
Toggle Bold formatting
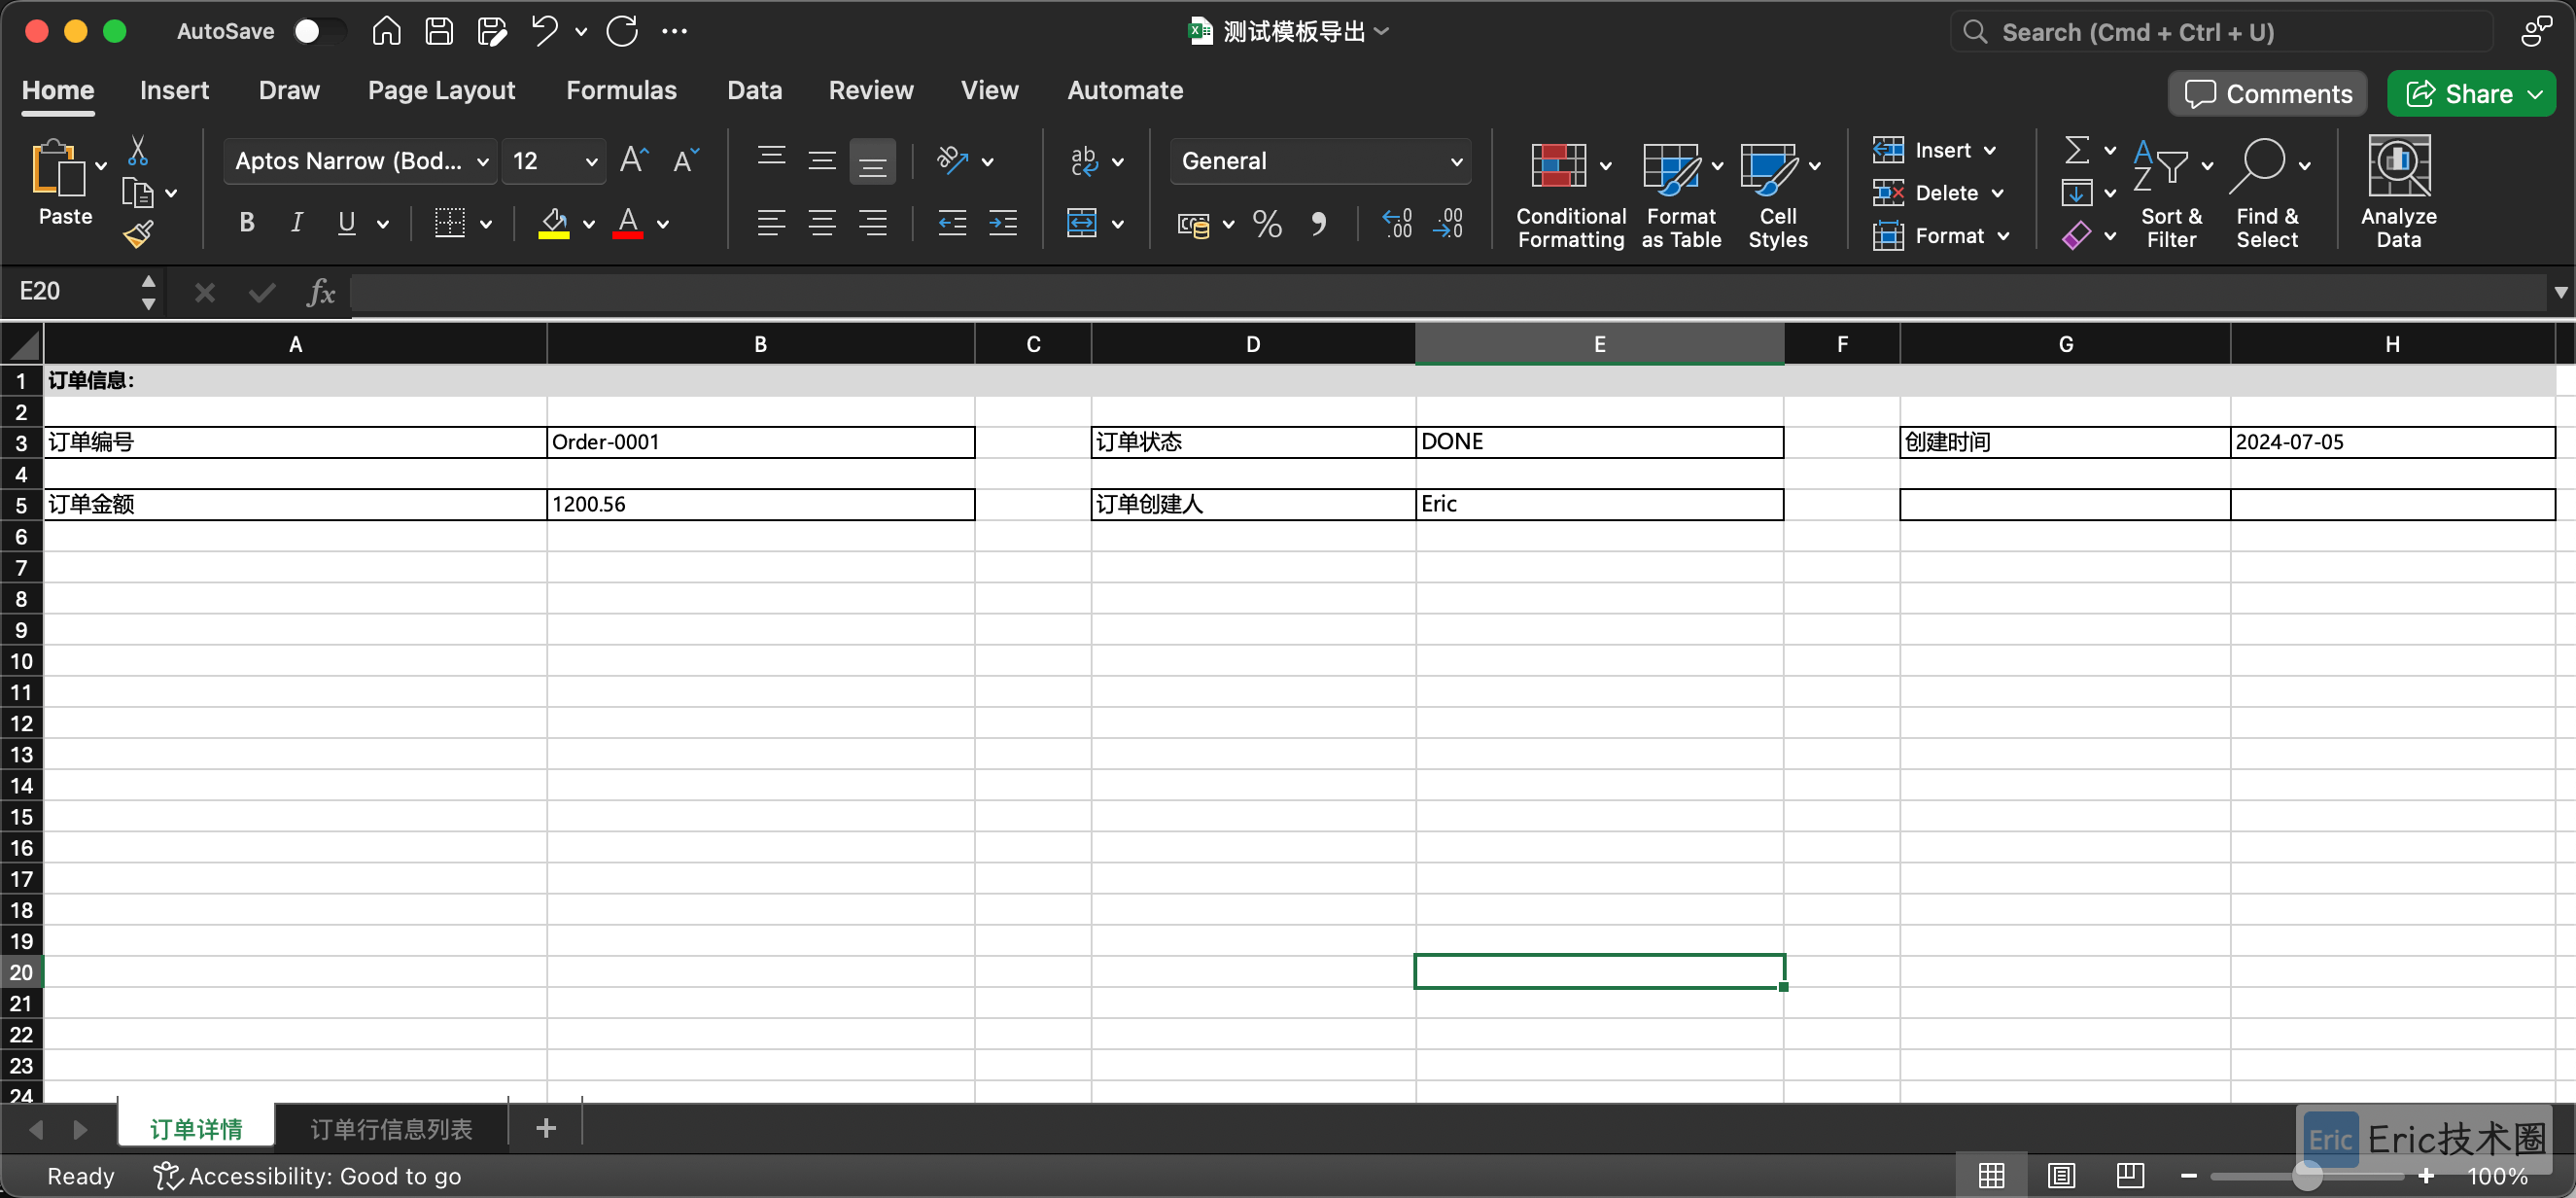247,223
